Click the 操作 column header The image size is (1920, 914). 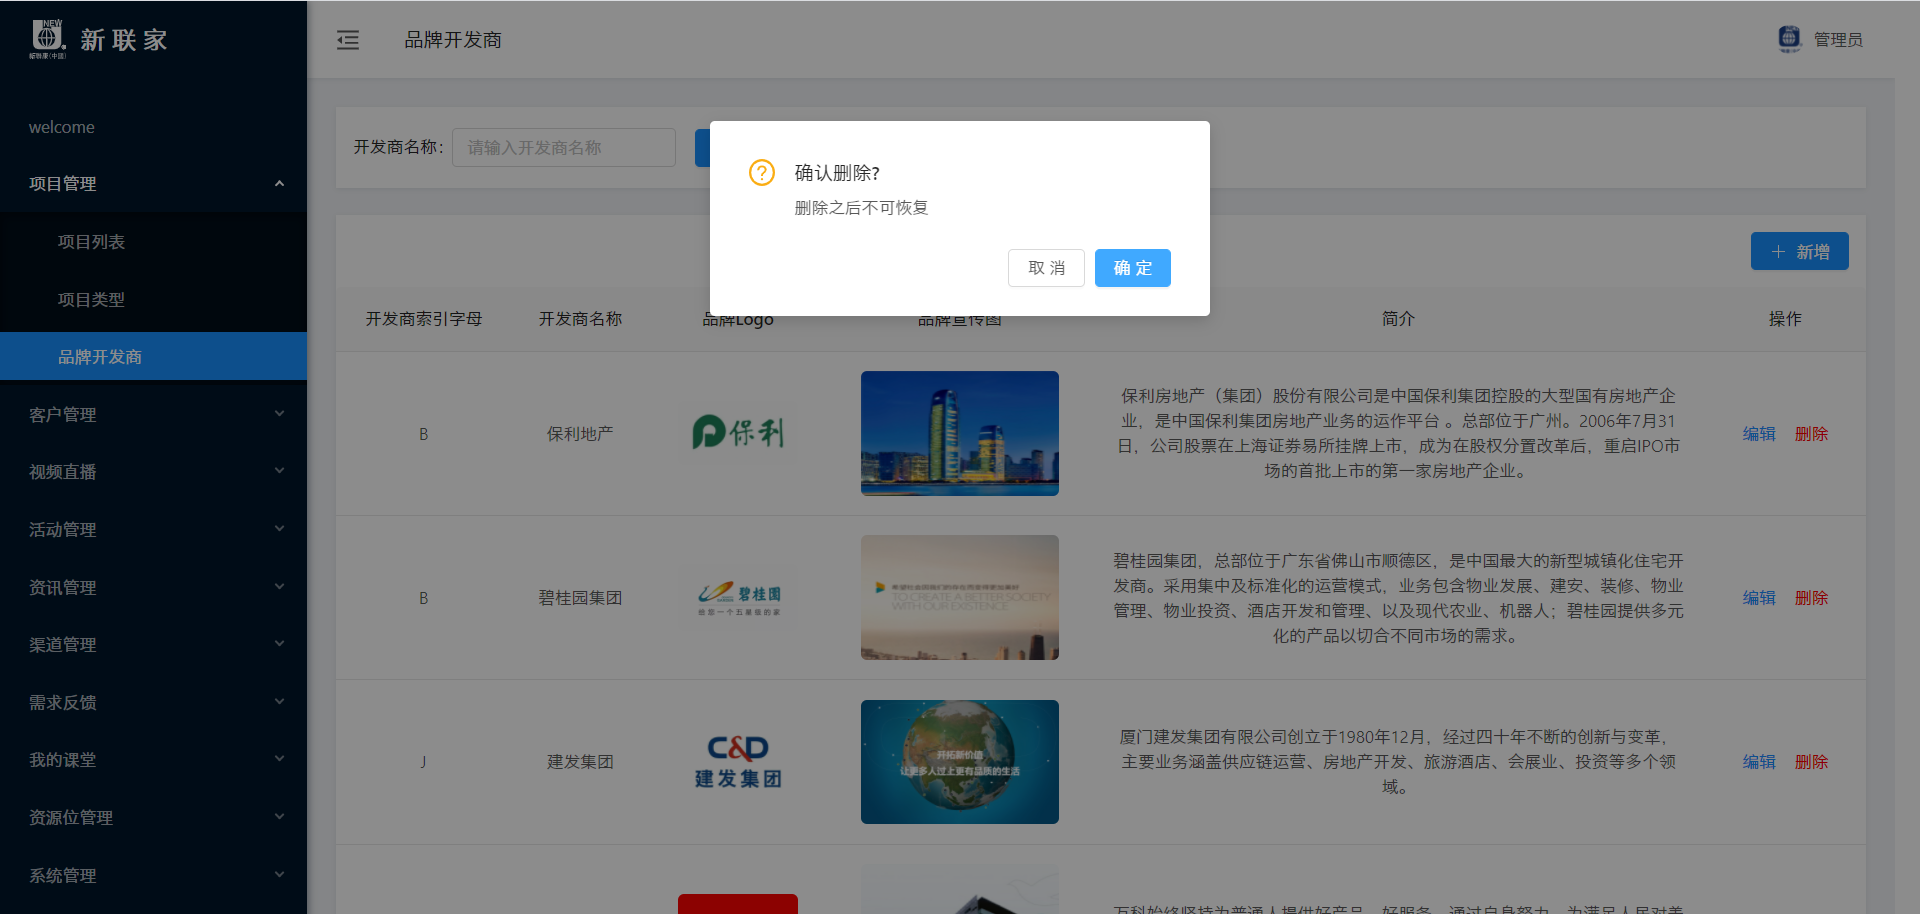(x=1785, y=319)
